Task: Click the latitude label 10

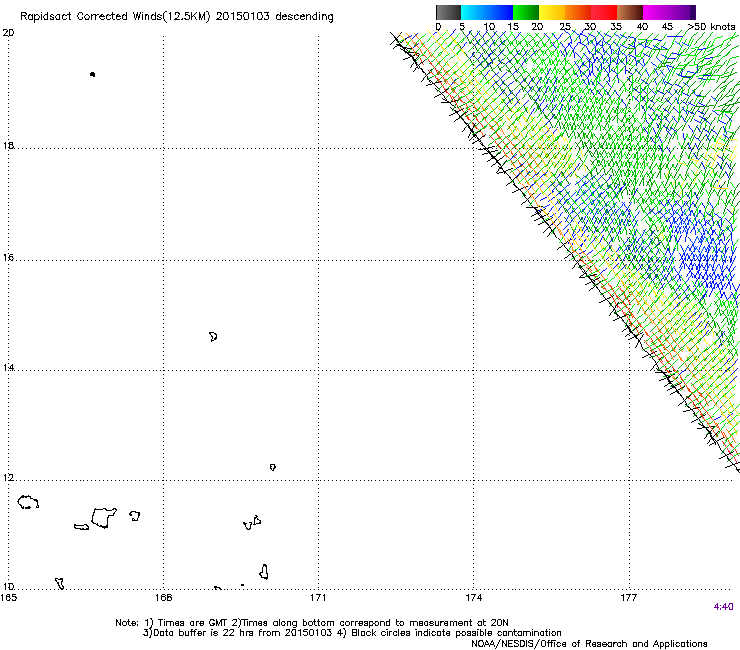Action: [x=8, y=587]
